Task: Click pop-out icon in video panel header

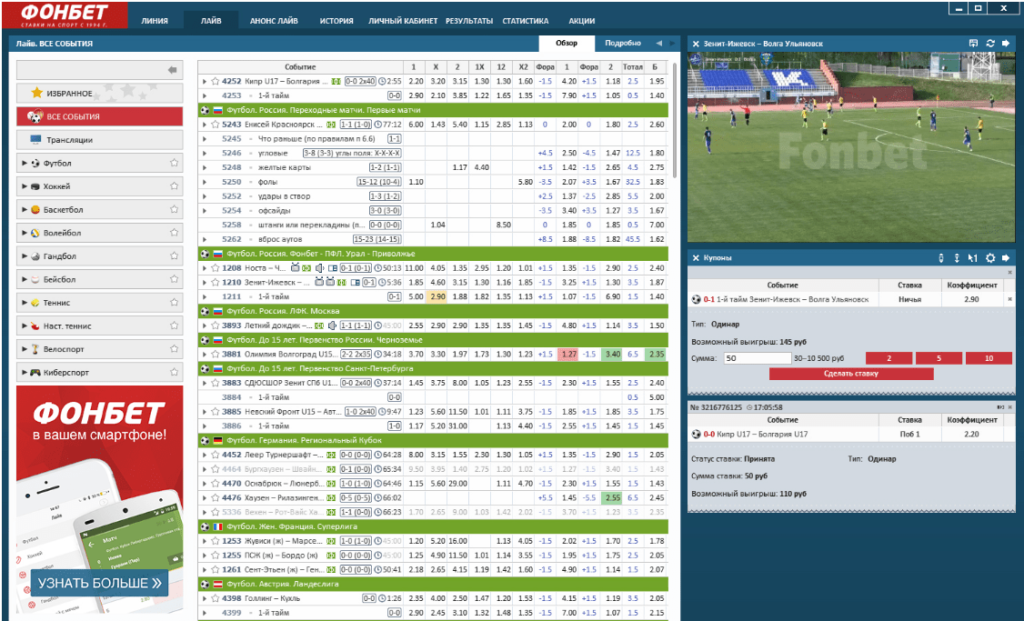Action: (x=974, y=43)
